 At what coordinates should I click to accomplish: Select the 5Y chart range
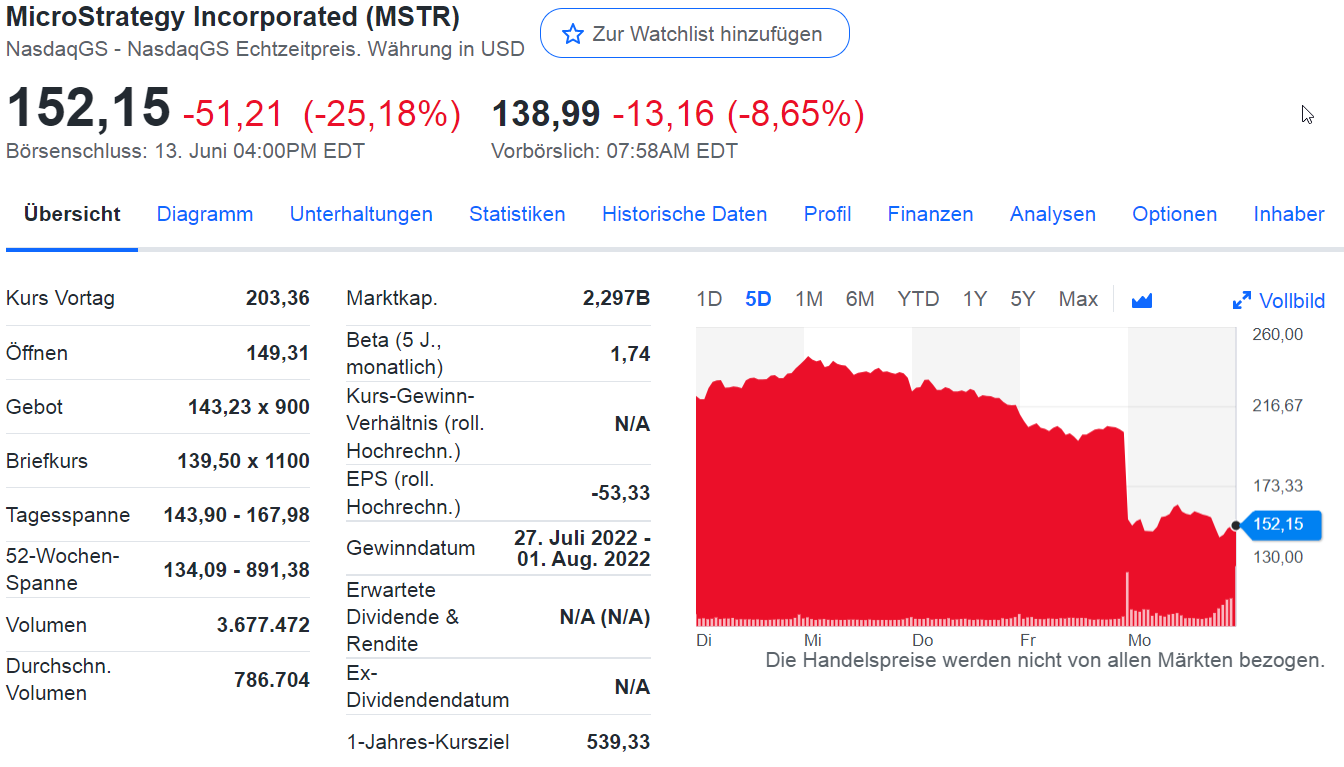pos(1022,299)
